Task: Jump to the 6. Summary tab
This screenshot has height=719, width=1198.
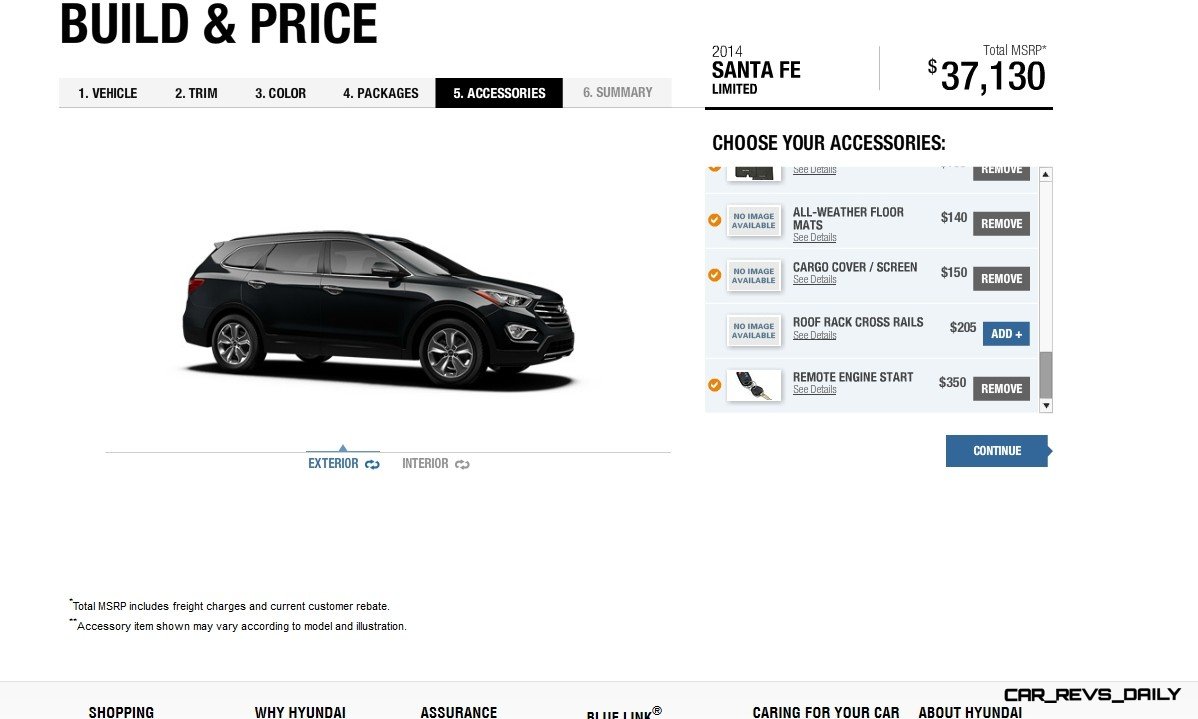Action: pos(617,92)
